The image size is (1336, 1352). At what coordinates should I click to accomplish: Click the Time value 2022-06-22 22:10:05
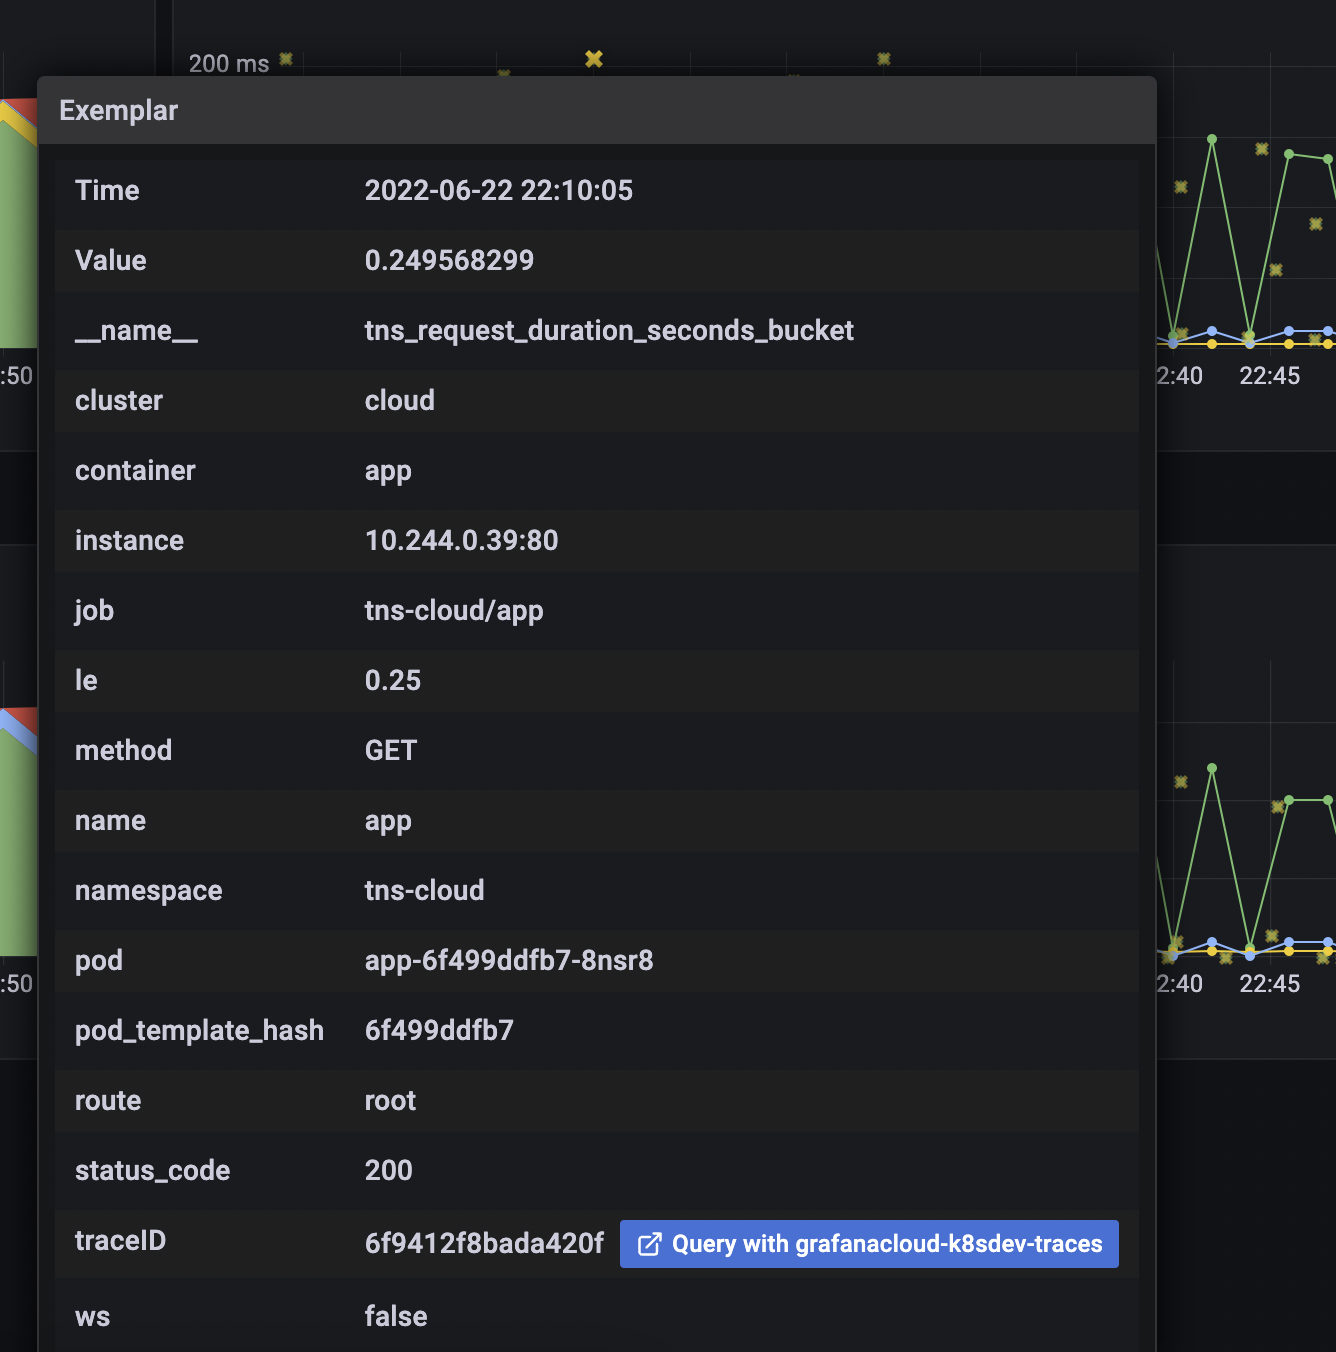coord(498,190)
